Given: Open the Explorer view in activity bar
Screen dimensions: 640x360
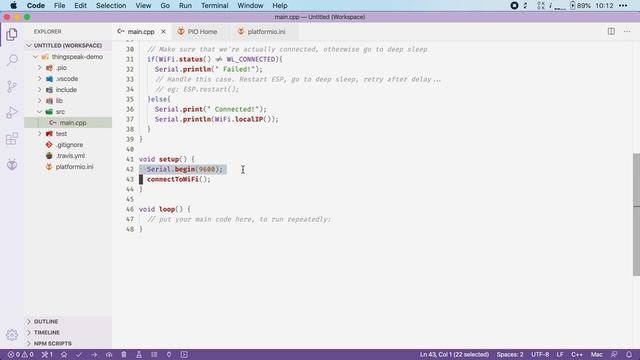Looking at the screenshot, I should 12,34.
